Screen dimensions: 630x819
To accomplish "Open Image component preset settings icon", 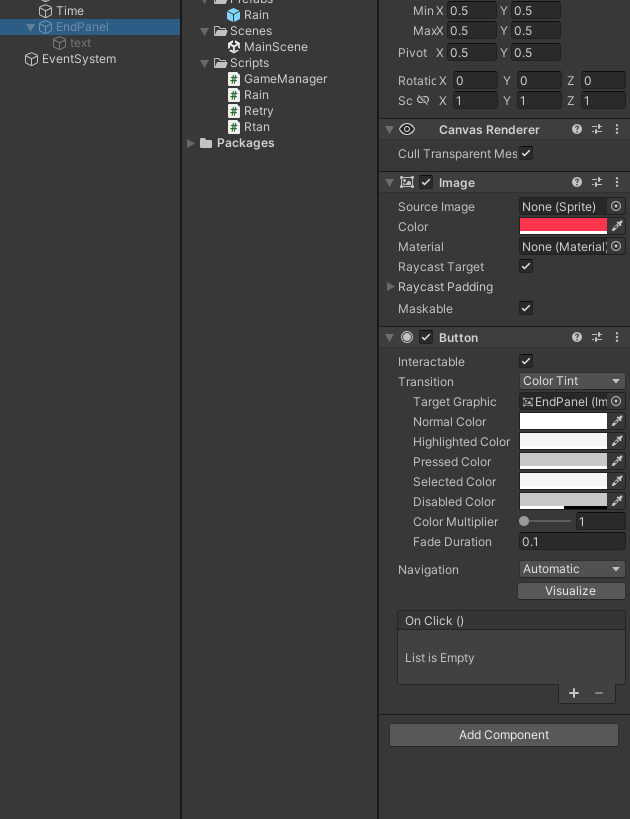I will click(597, 182).
